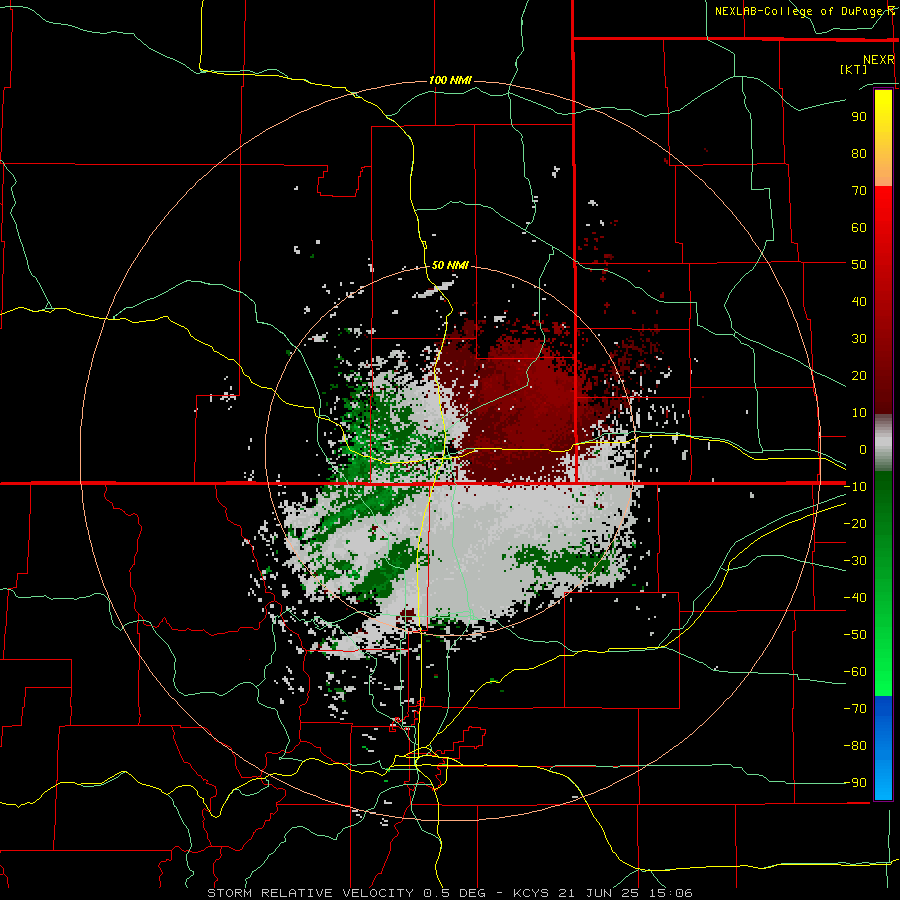This screenshot has width=900, height=900.
Task: Click the positive 40 scale value
Action: (x=859, y=301)
